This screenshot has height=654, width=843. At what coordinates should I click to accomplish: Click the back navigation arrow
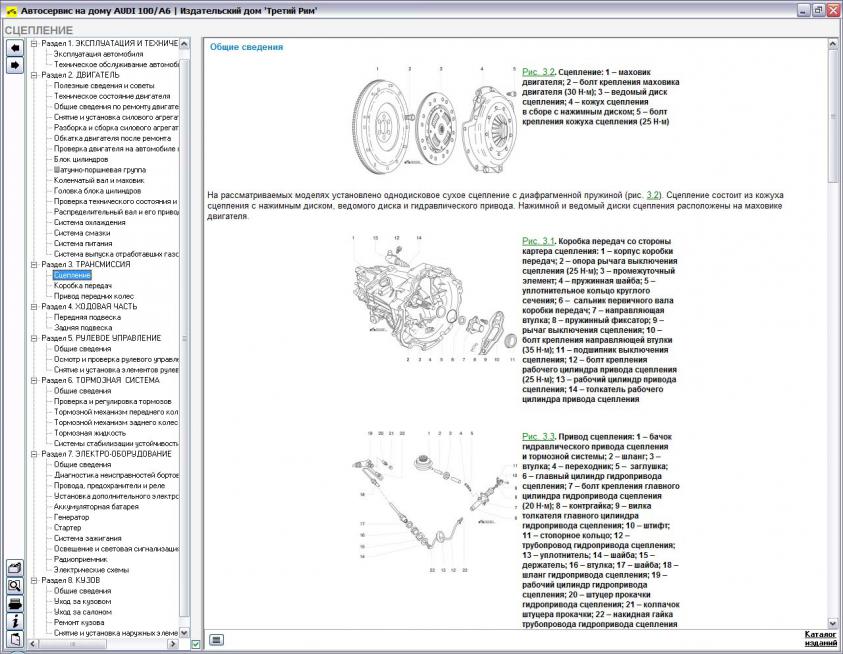[15, 48]
